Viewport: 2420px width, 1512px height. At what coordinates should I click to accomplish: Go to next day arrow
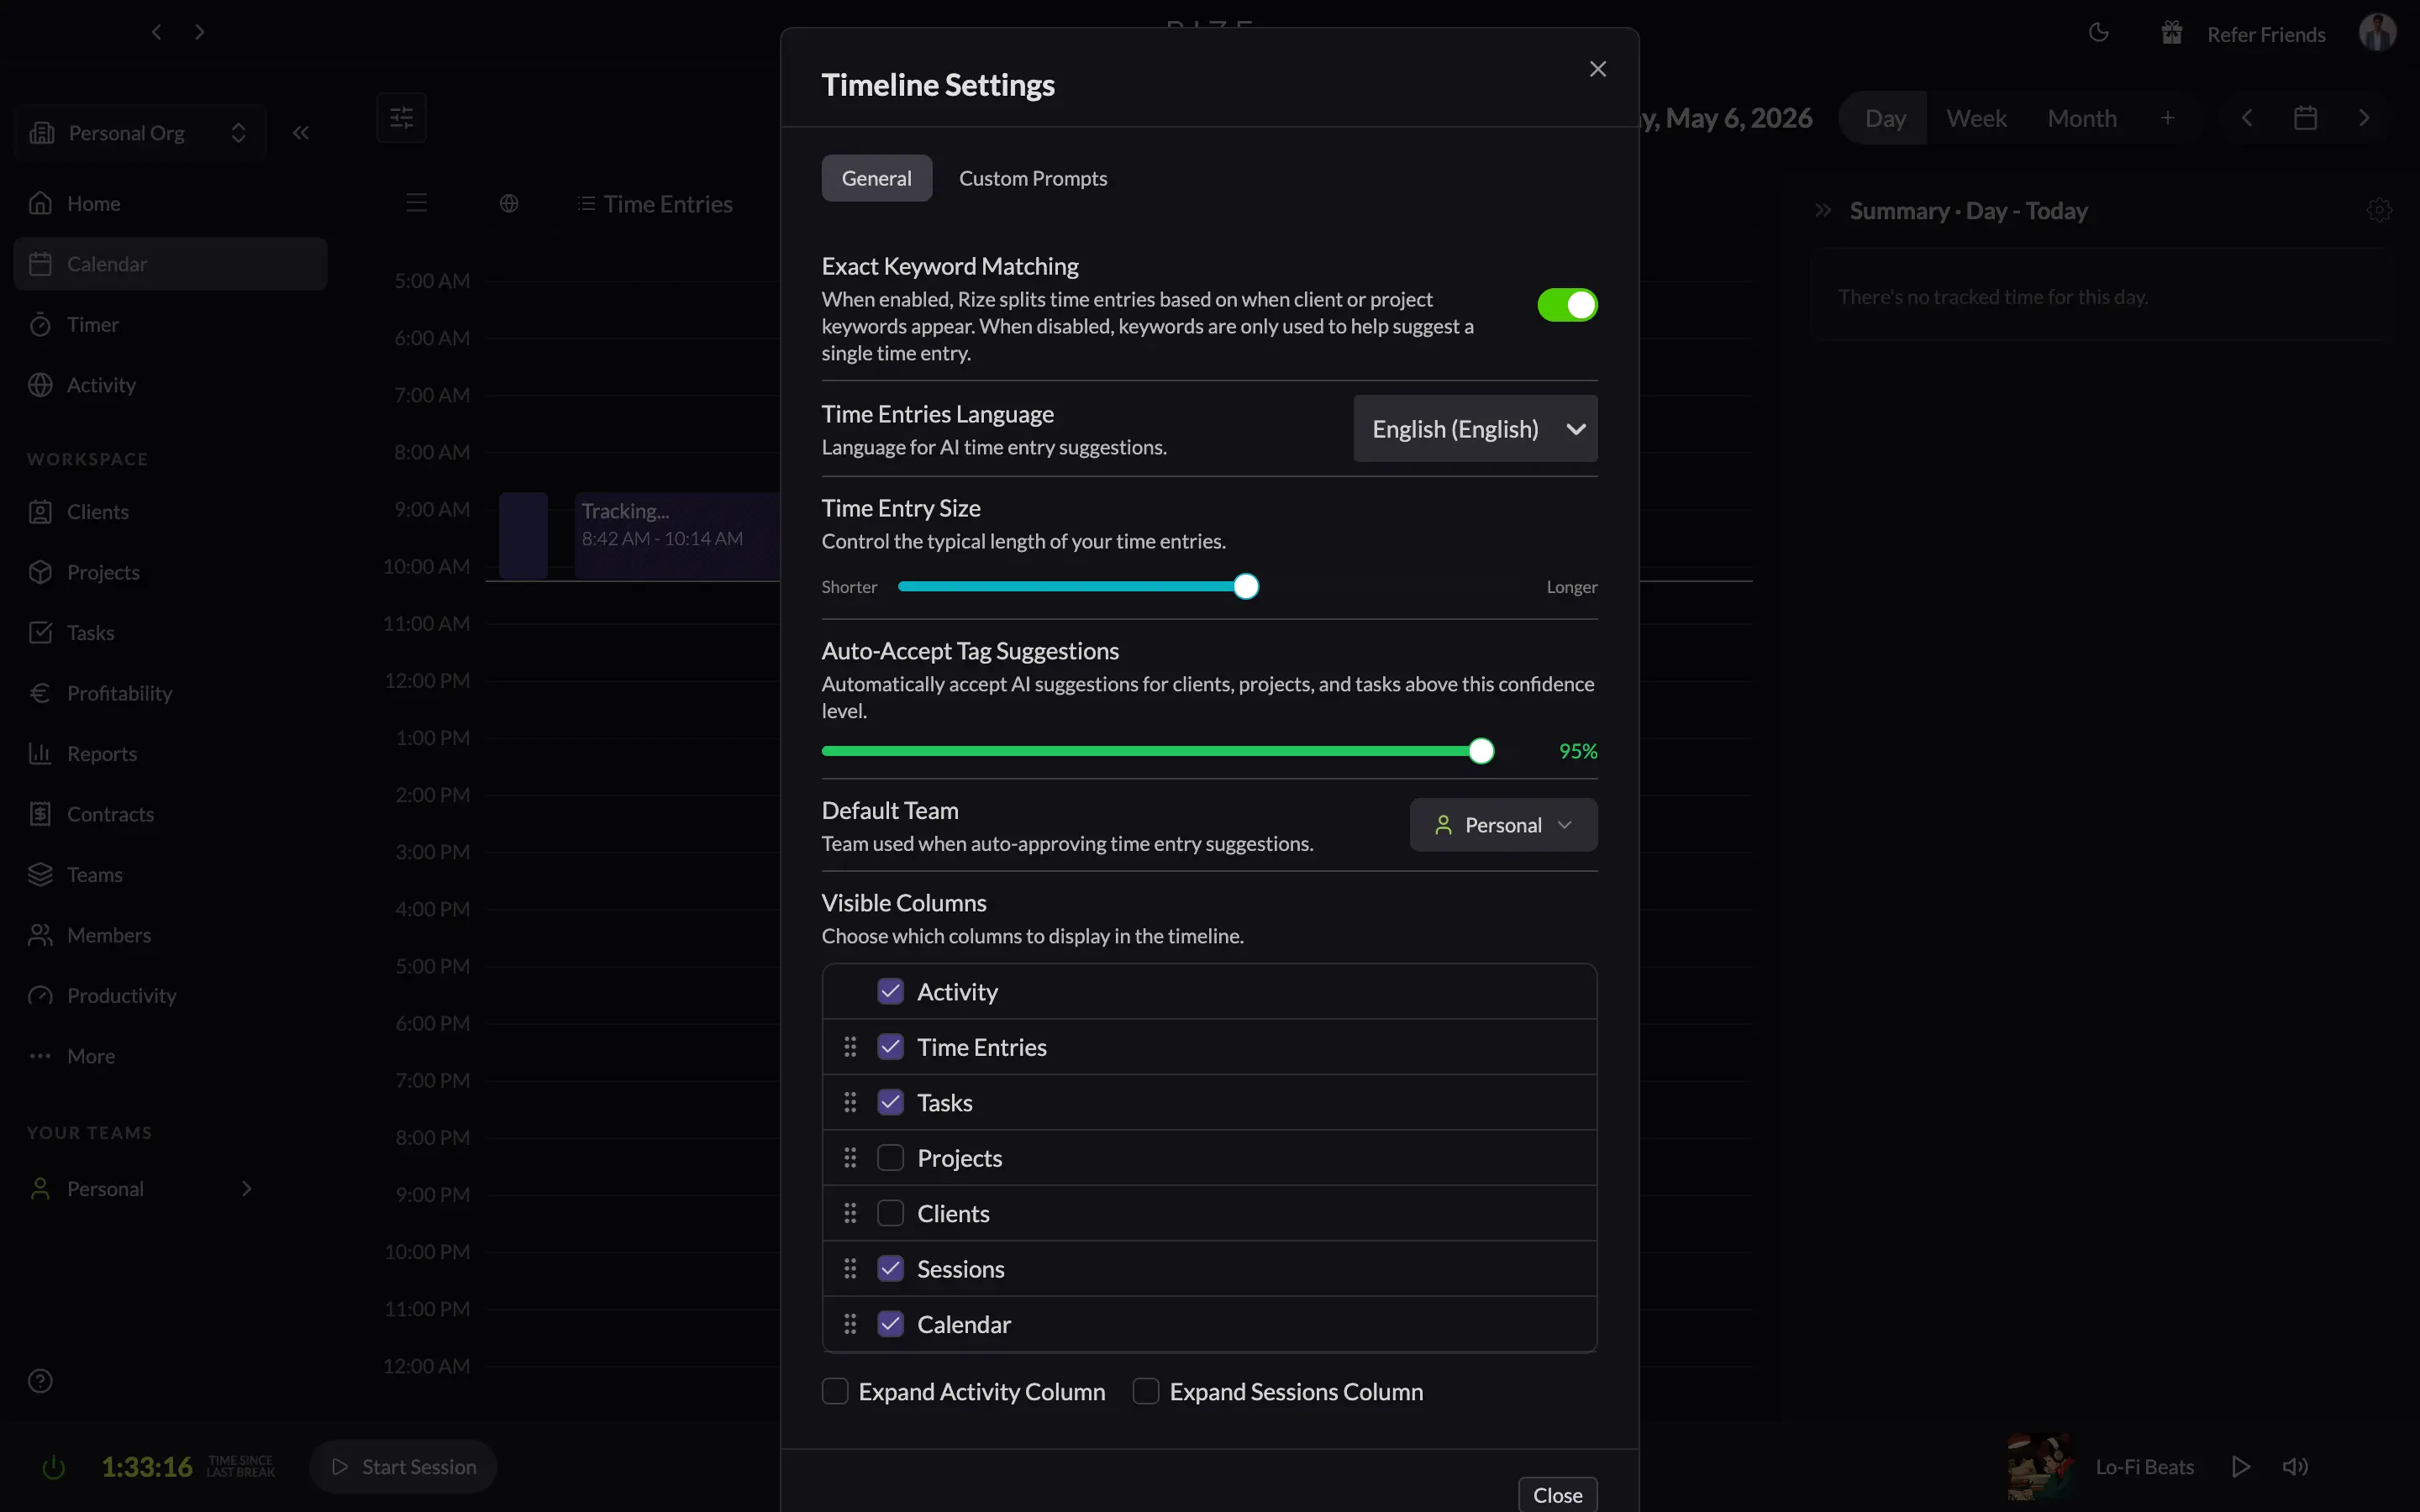2364,118
